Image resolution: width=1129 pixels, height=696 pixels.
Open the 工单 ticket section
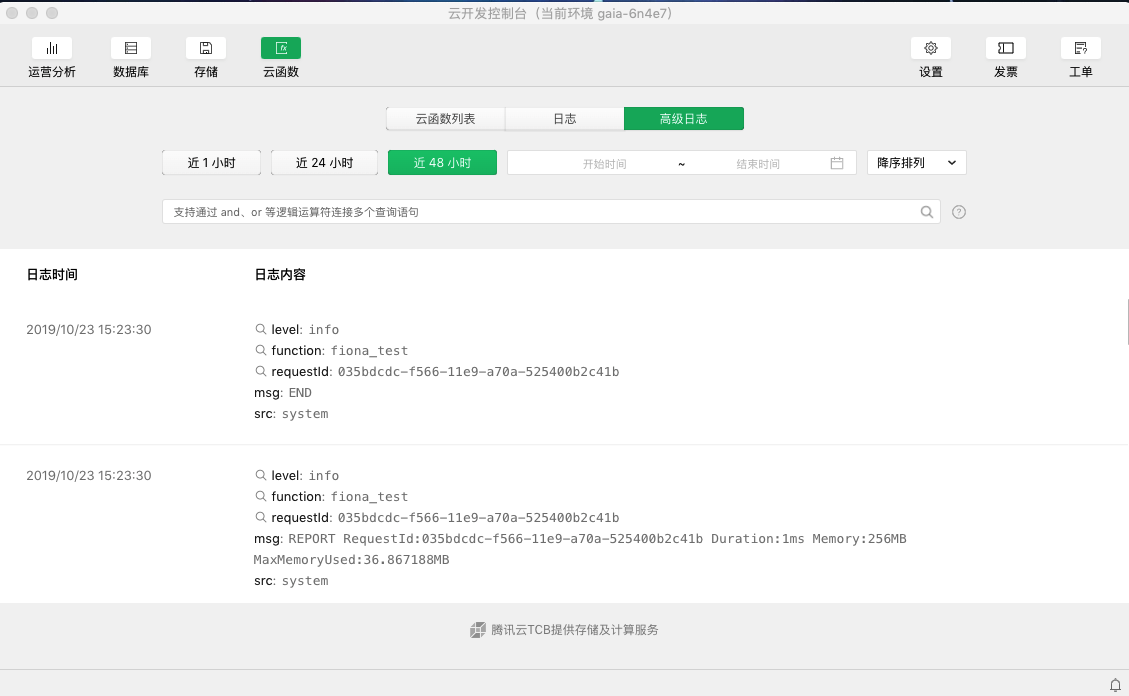pos(1080,57)
